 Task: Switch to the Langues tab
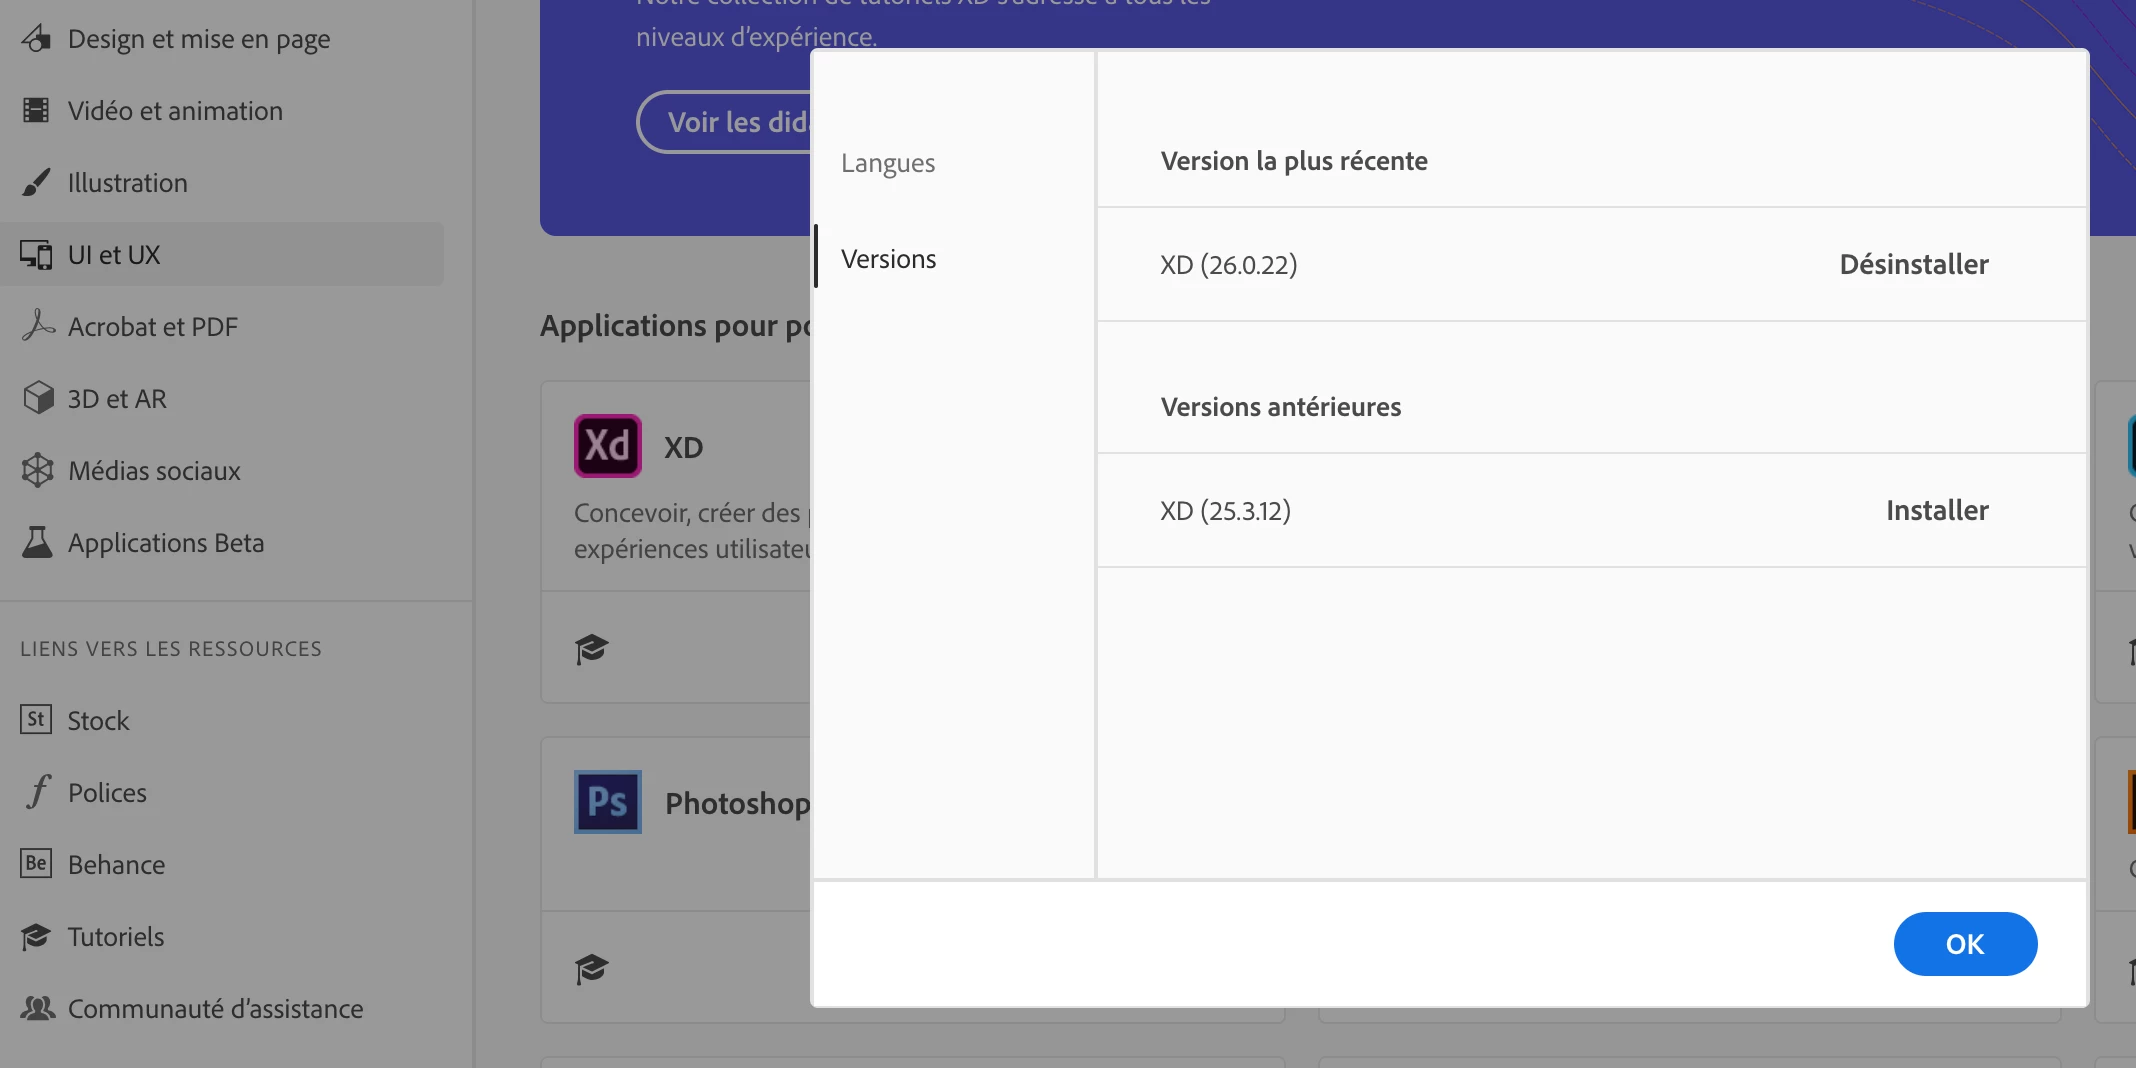(x=888, y=163)
